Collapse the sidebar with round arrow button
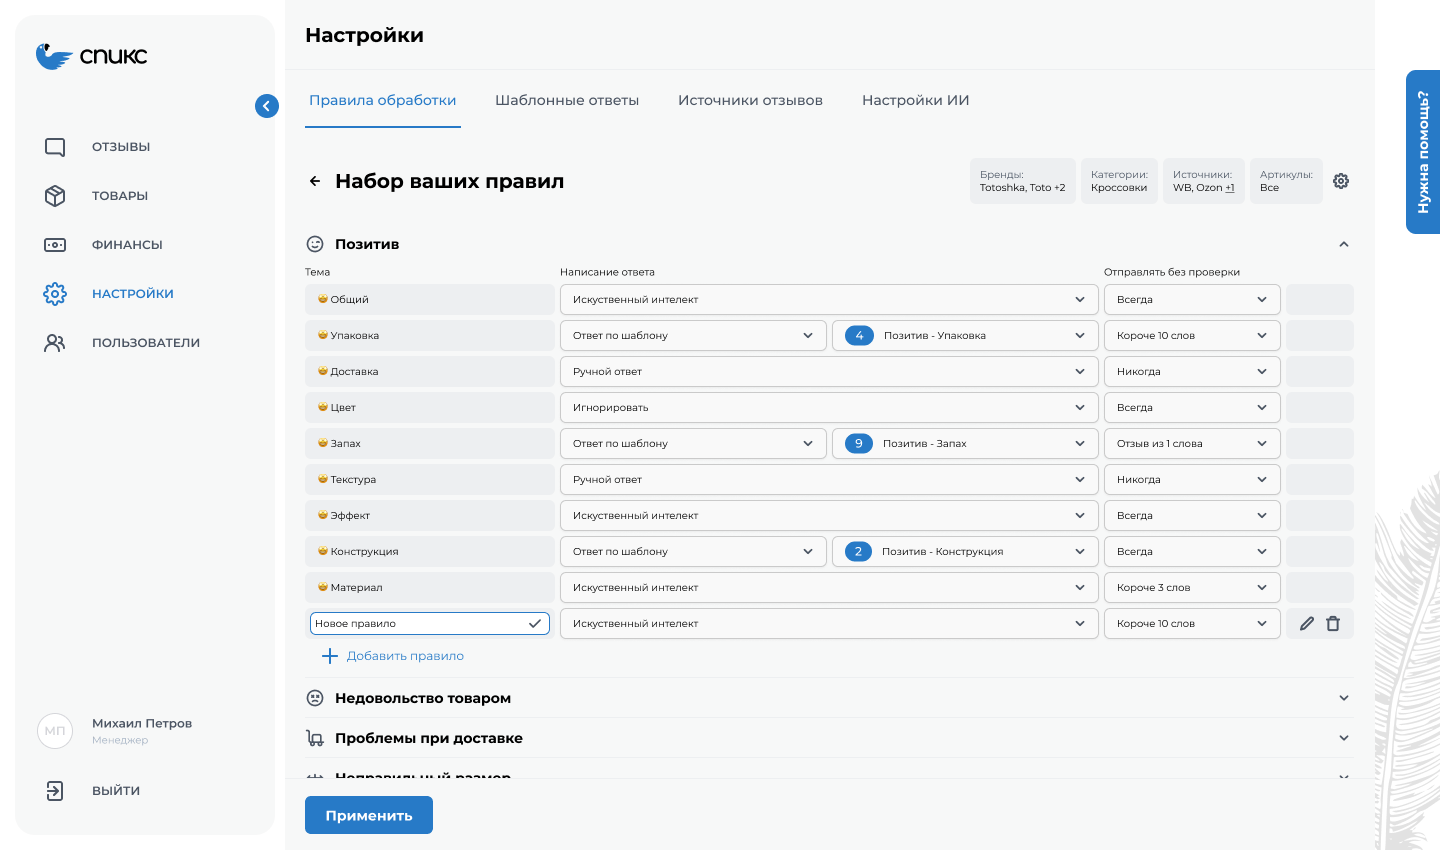Screen dimensions: 1440x850 [x=266, y=105]
